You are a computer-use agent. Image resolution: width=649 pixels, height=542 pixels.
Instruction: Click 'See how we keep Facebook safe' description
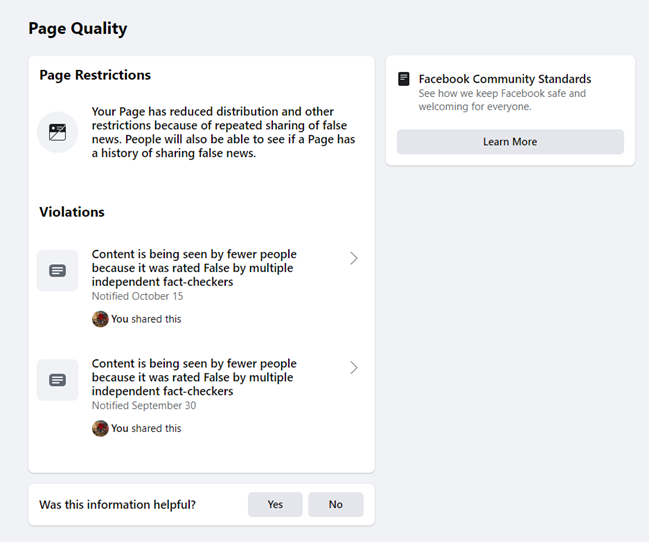point(502,100)
